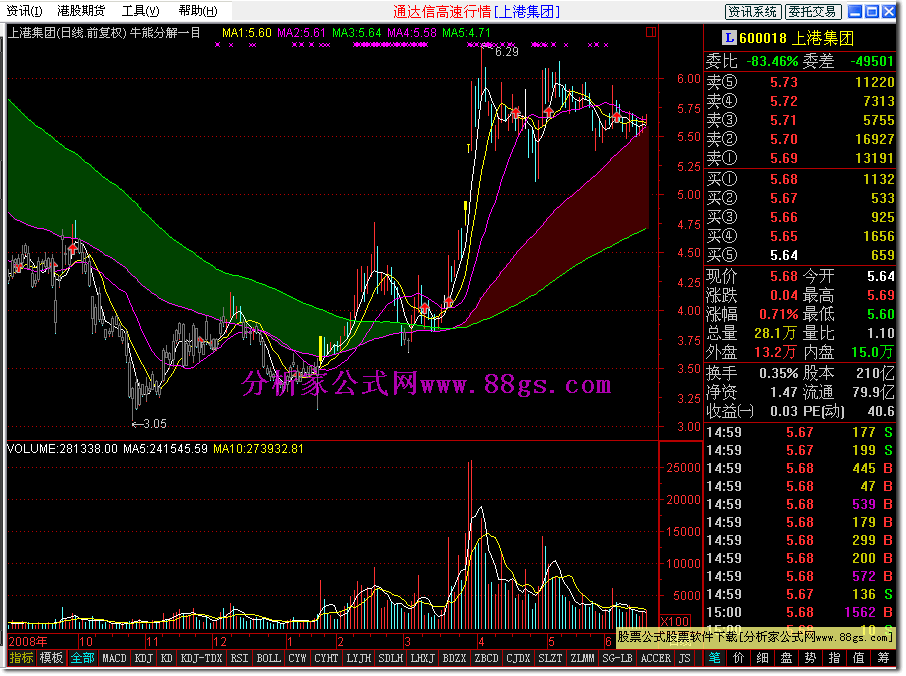Click the VOLUME:281338.00 indicator label

click(62, 449)
